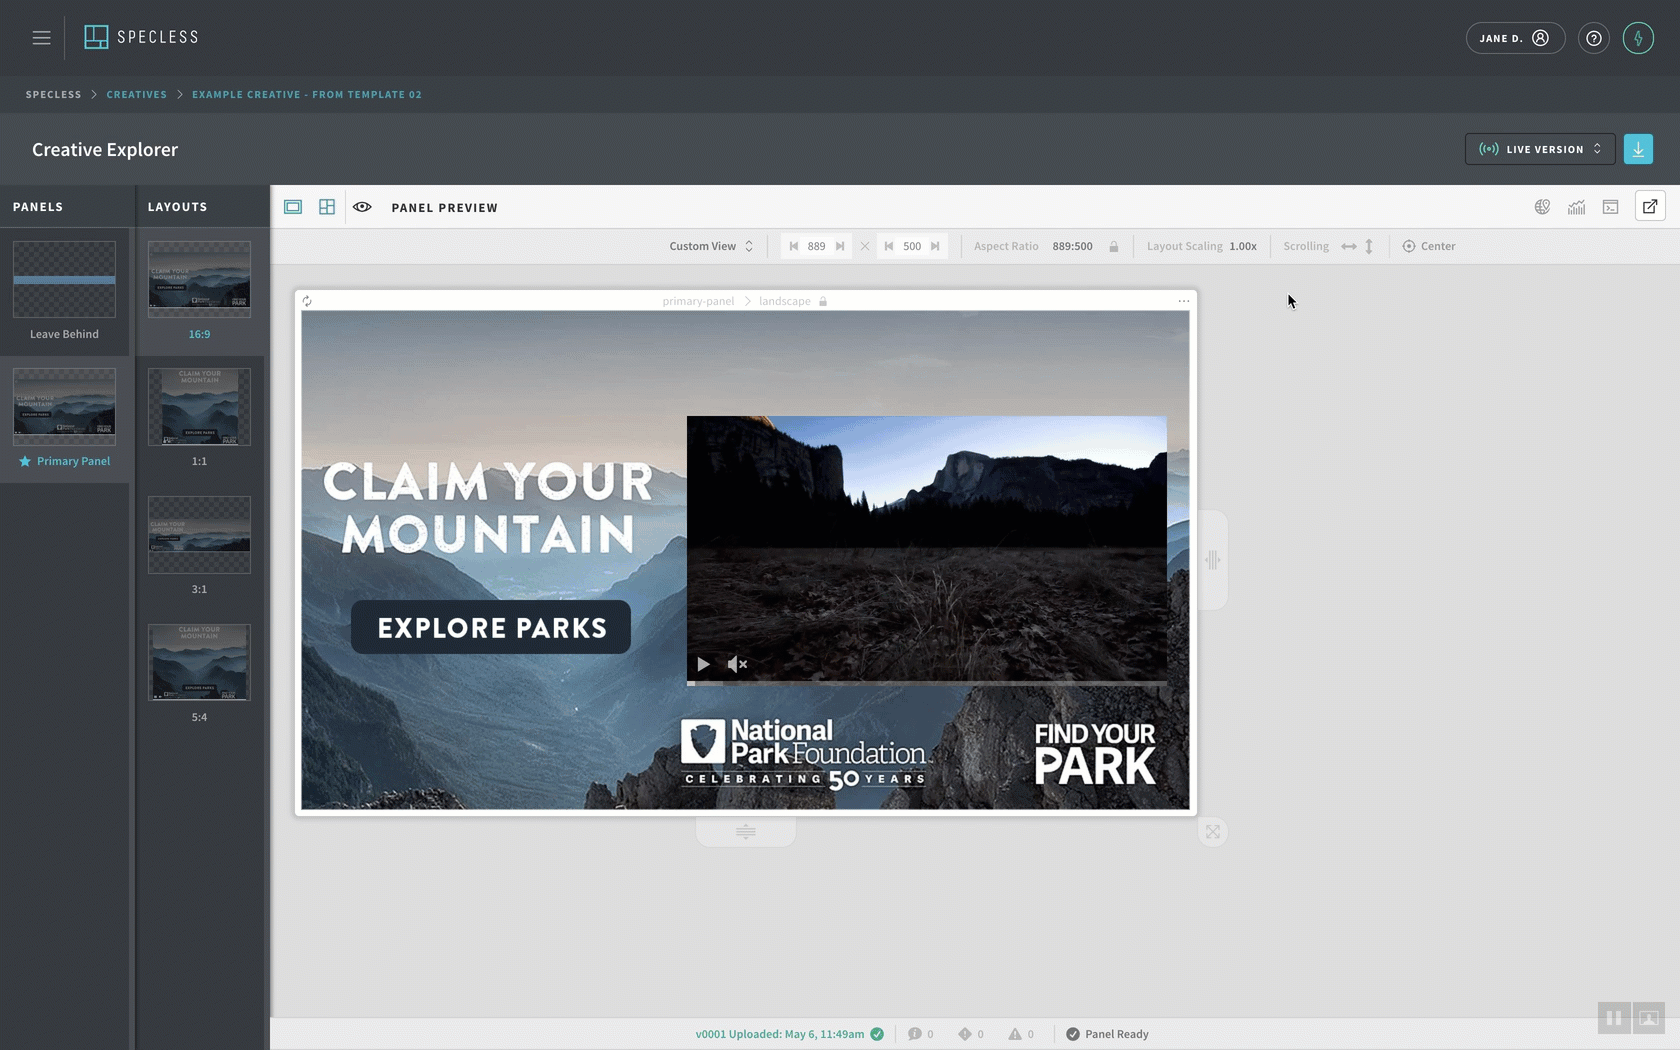Open the console terminal icon
The image size is (1680, 1050).
1610,207
